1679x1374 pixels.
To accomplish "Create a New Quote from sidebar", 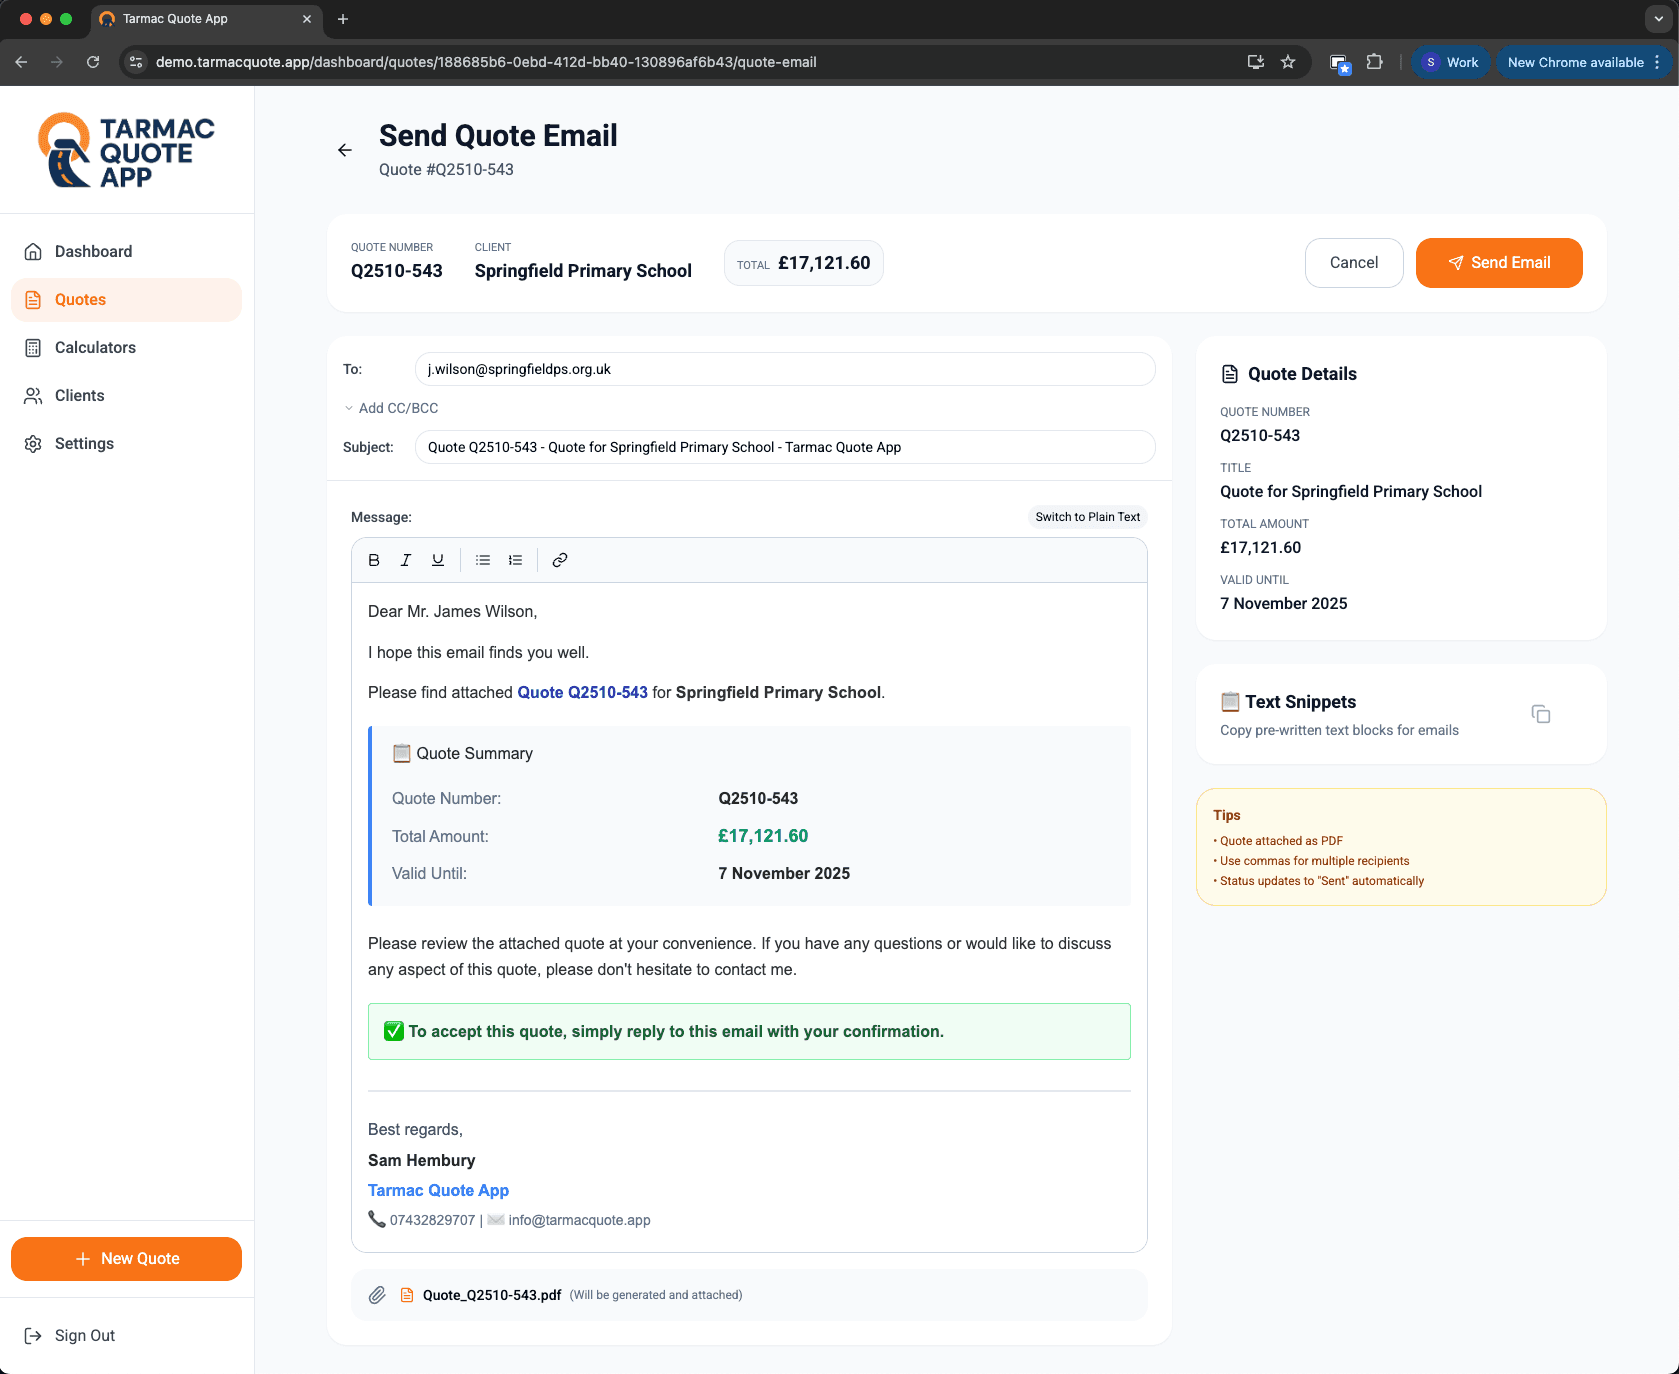I will (x=126, y=1259).
